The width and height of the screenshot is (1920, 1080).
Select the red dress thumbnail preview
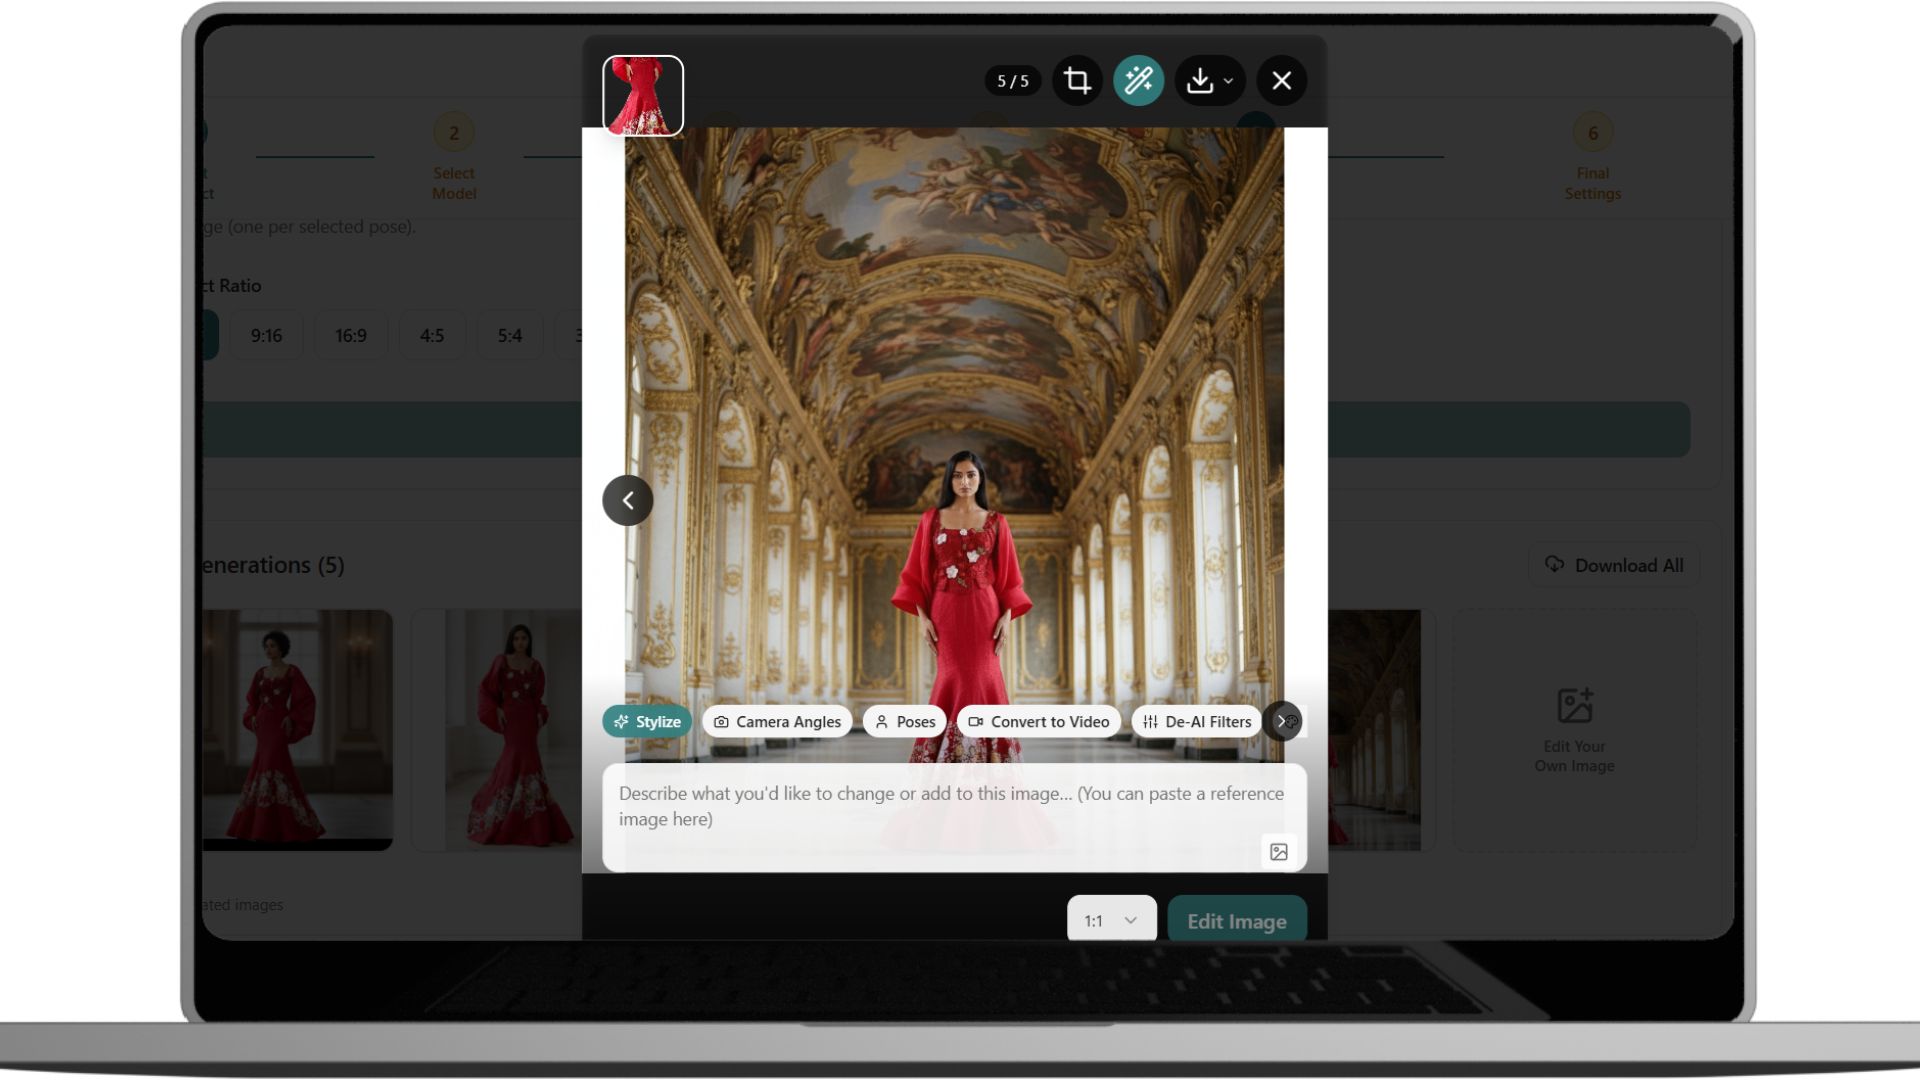coord(643,96)
